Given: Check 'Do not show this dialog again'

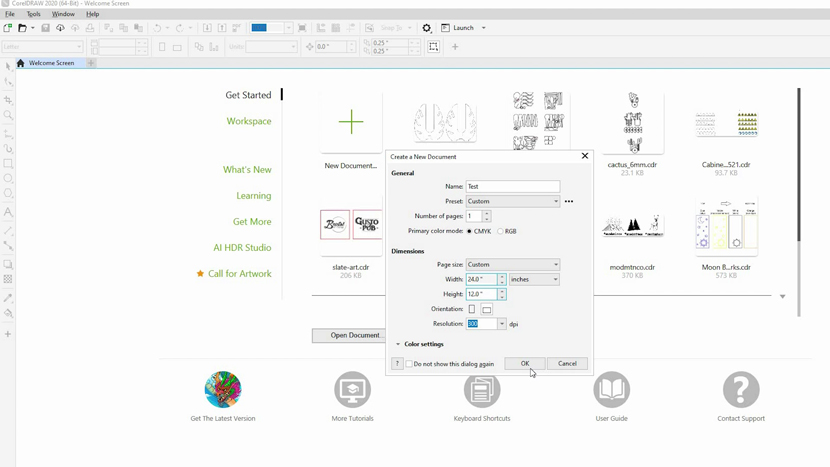Looking at the screenshot, I should point(410,364).
